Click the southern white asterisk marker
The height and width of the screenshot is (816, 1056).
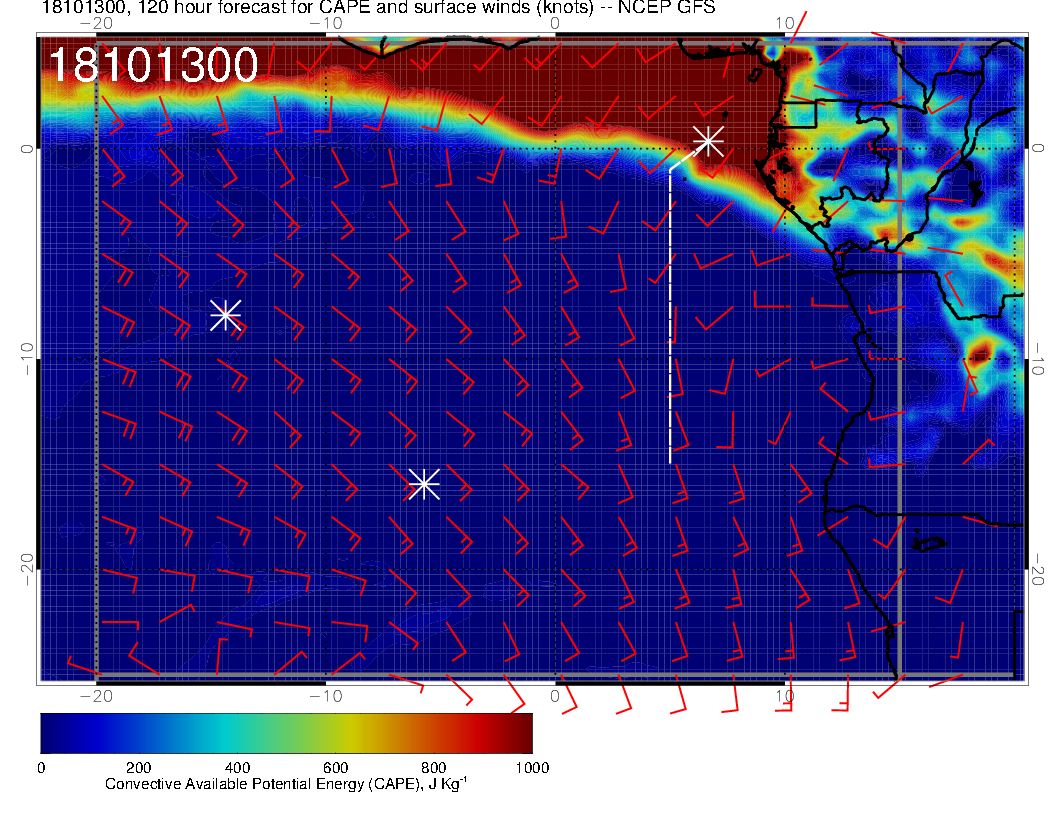[424, 484]
